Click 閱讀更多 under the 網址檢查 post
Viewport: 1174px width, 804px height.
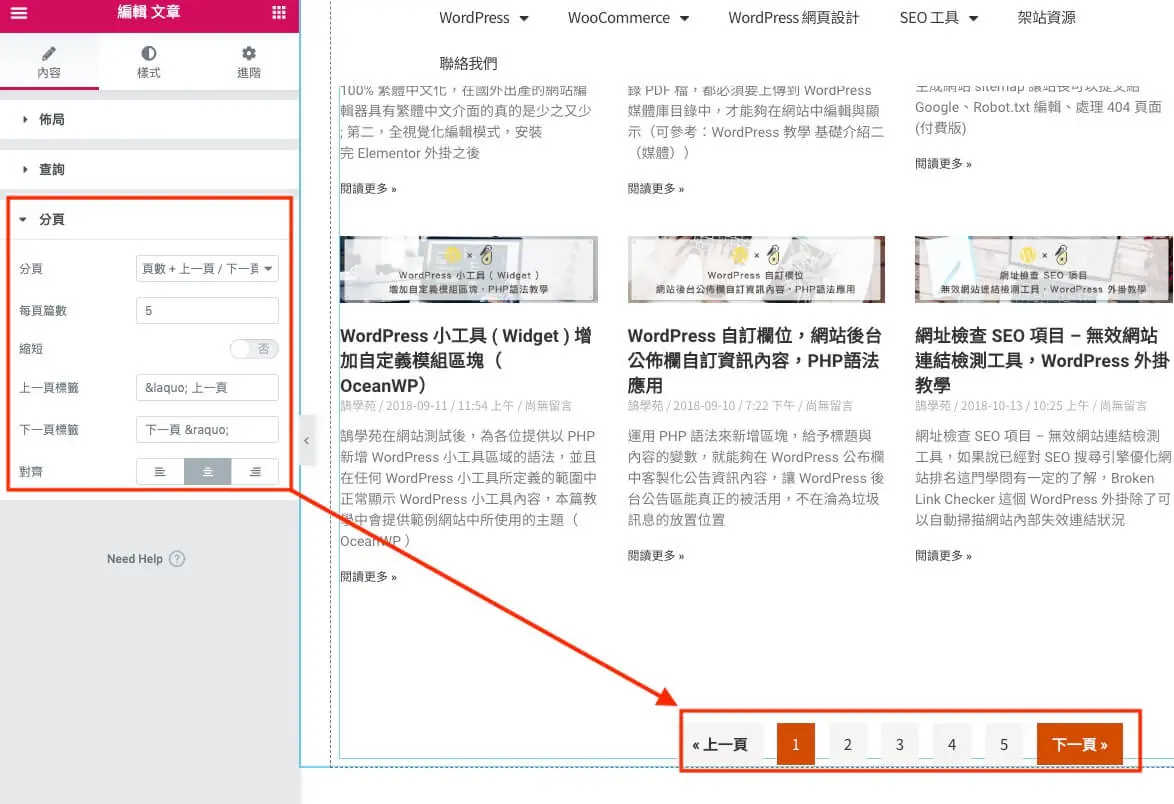(x=943, y=555)
